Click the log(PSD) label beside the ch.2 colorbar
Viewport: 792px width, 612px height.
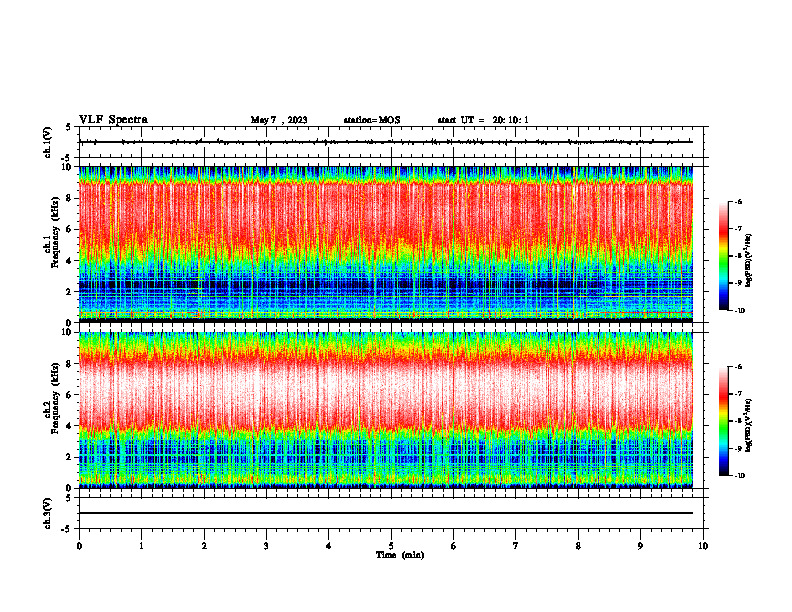tap(749, 425)
